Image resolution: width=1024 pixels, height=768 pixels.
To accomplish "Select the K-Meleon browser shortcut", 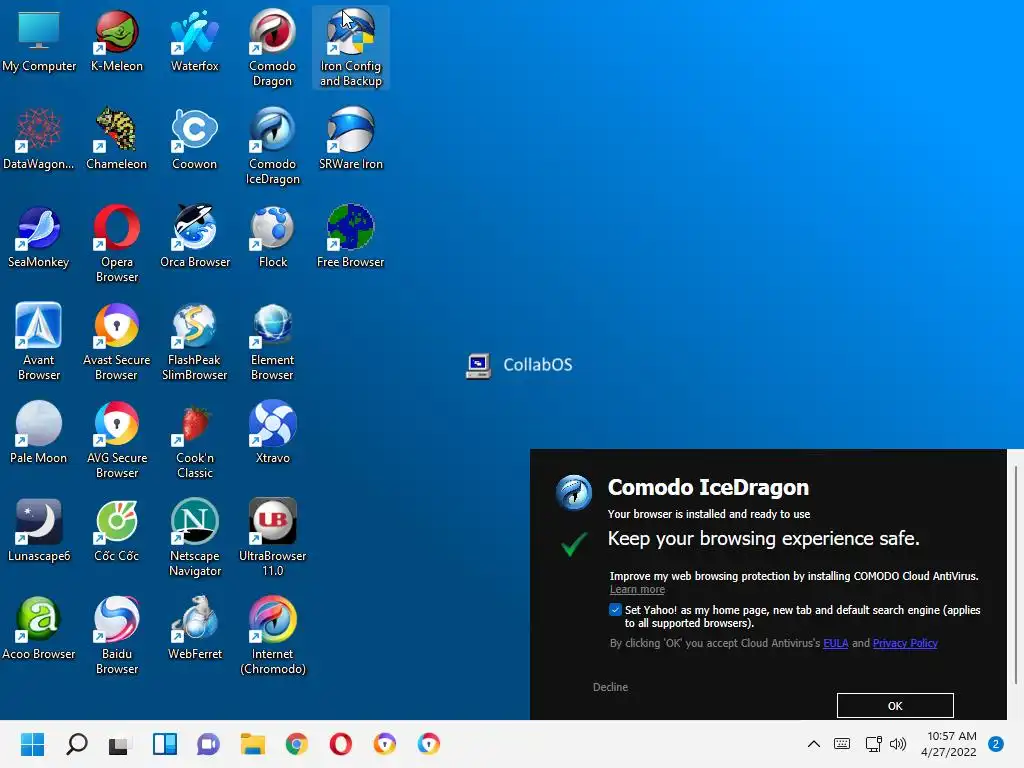I will 116,40.
